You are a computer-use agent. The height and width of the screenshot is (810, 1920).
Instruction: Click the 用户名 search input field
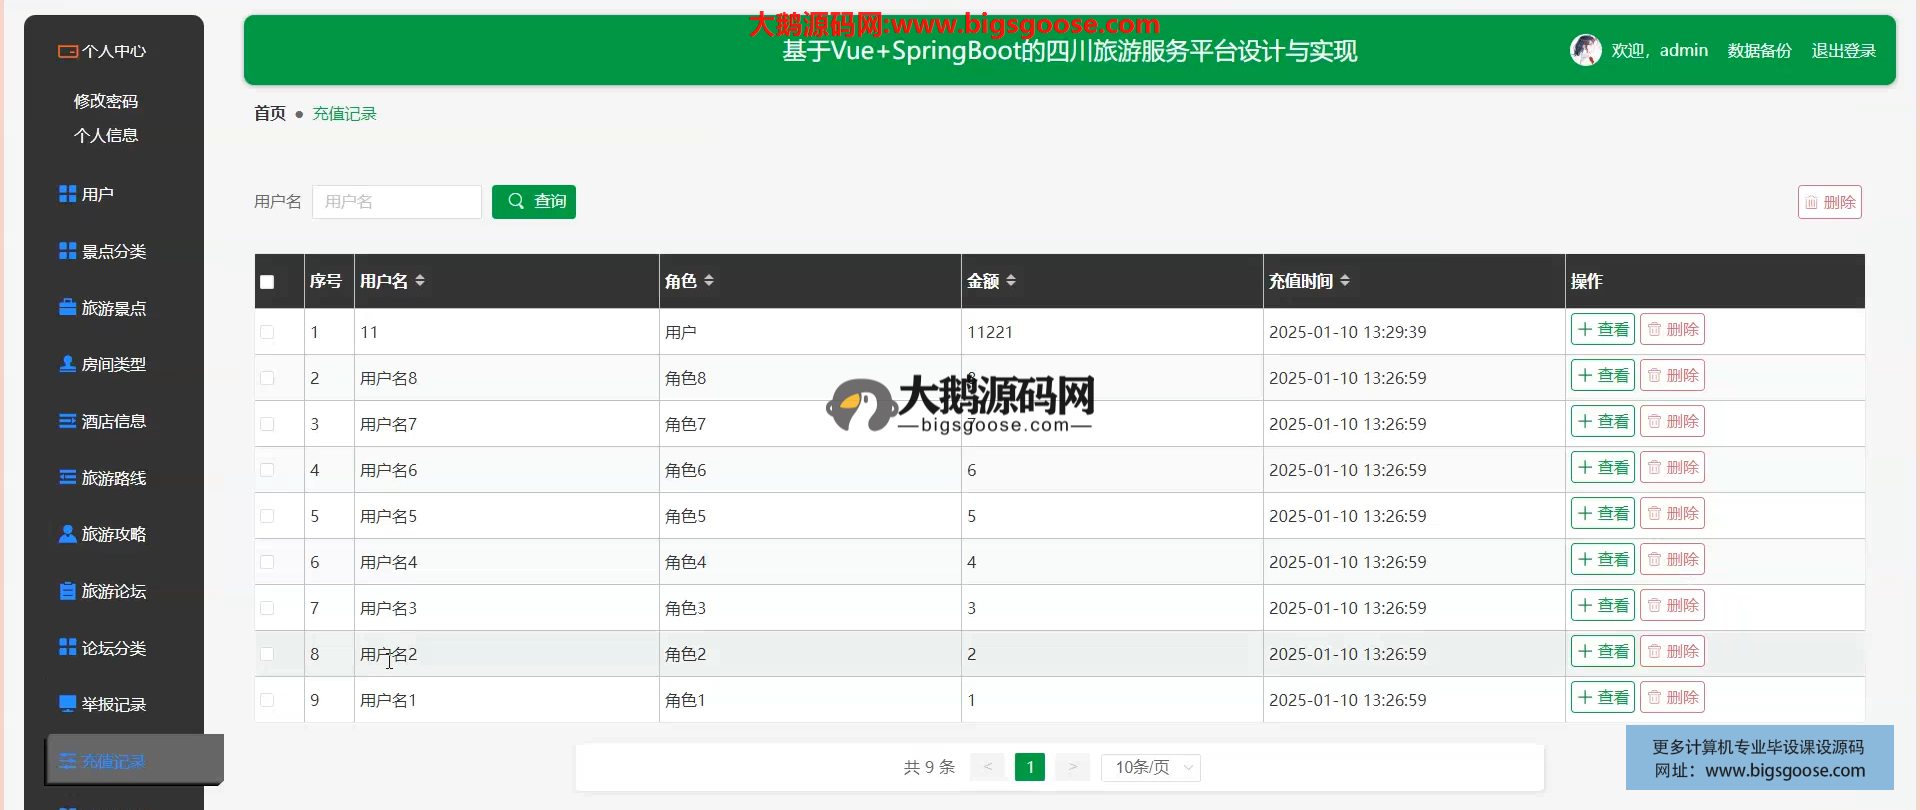pyautogui.click(x=397, y=202)
